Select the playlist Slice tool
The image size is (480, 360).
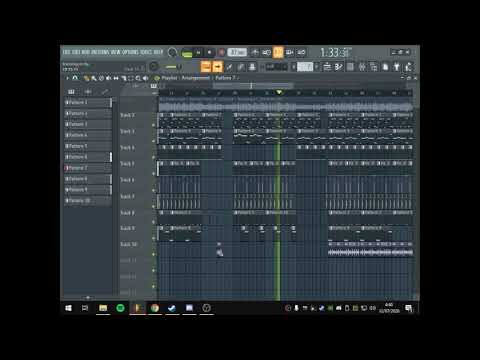click(124, 78)
